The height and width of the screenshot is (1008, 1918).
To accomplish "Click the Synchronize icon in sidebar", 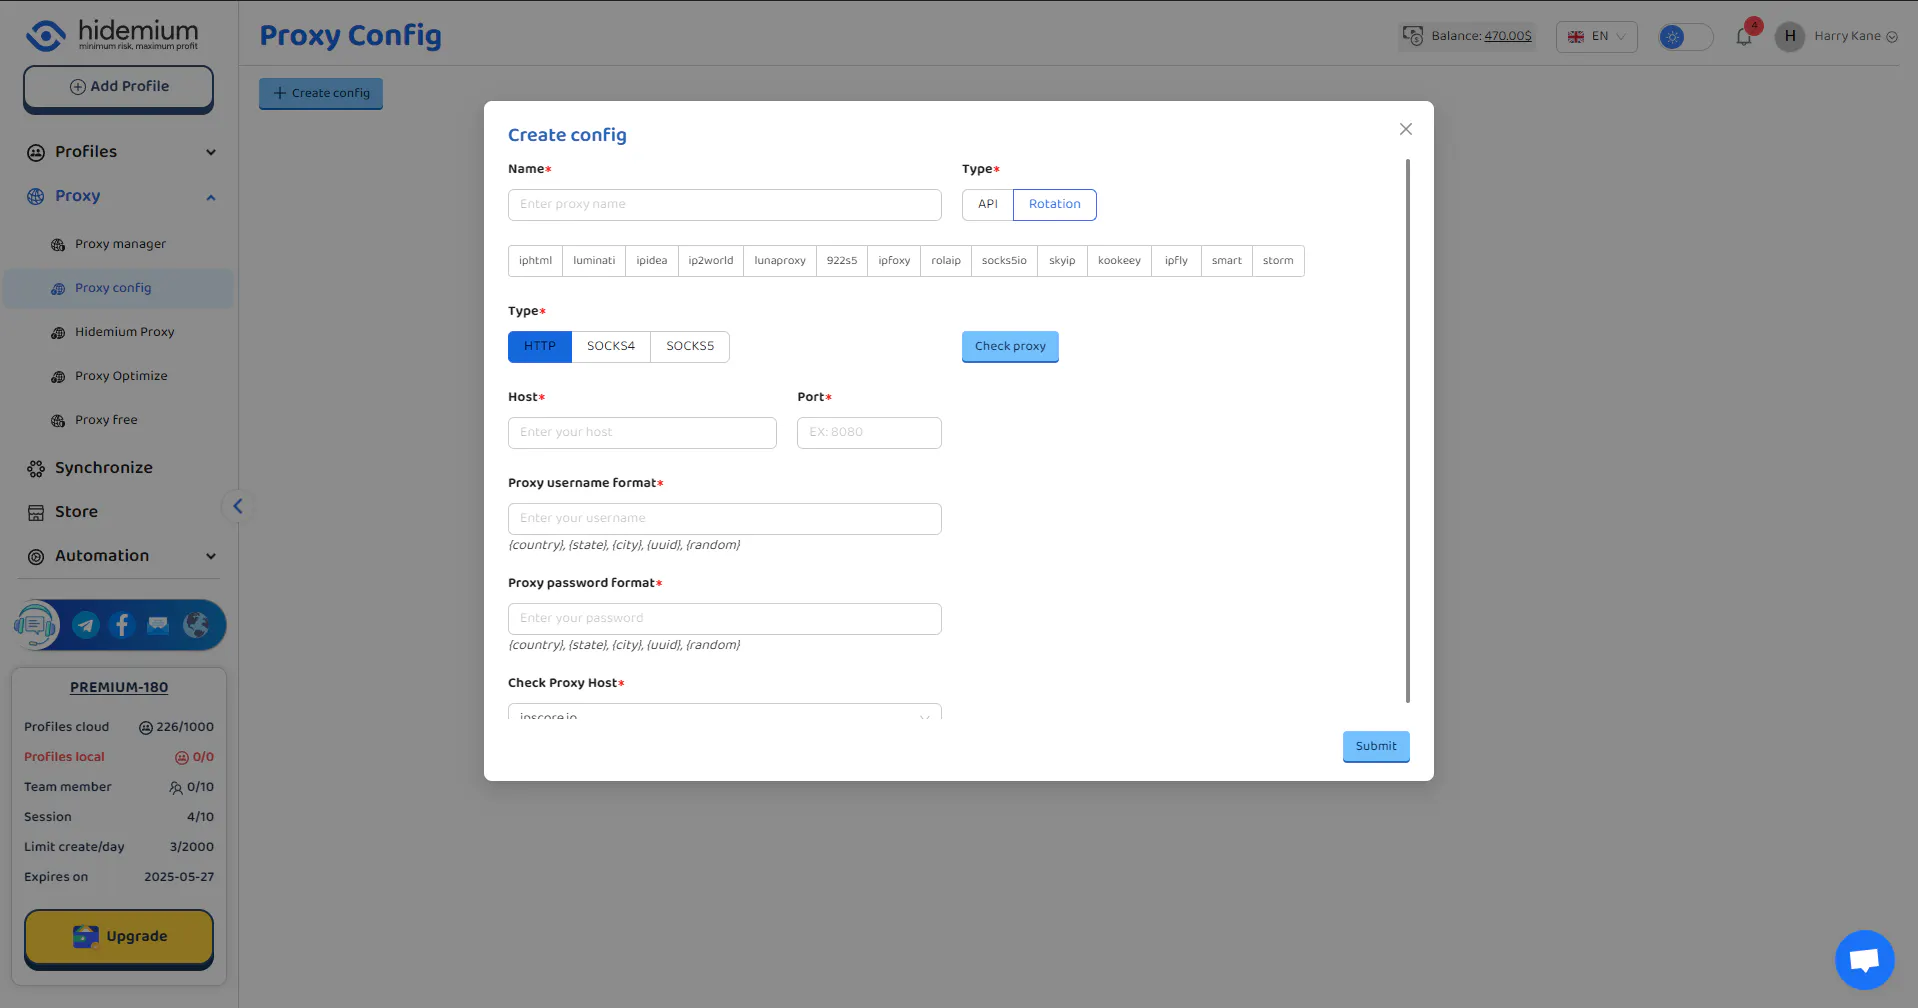I will 36,468.
